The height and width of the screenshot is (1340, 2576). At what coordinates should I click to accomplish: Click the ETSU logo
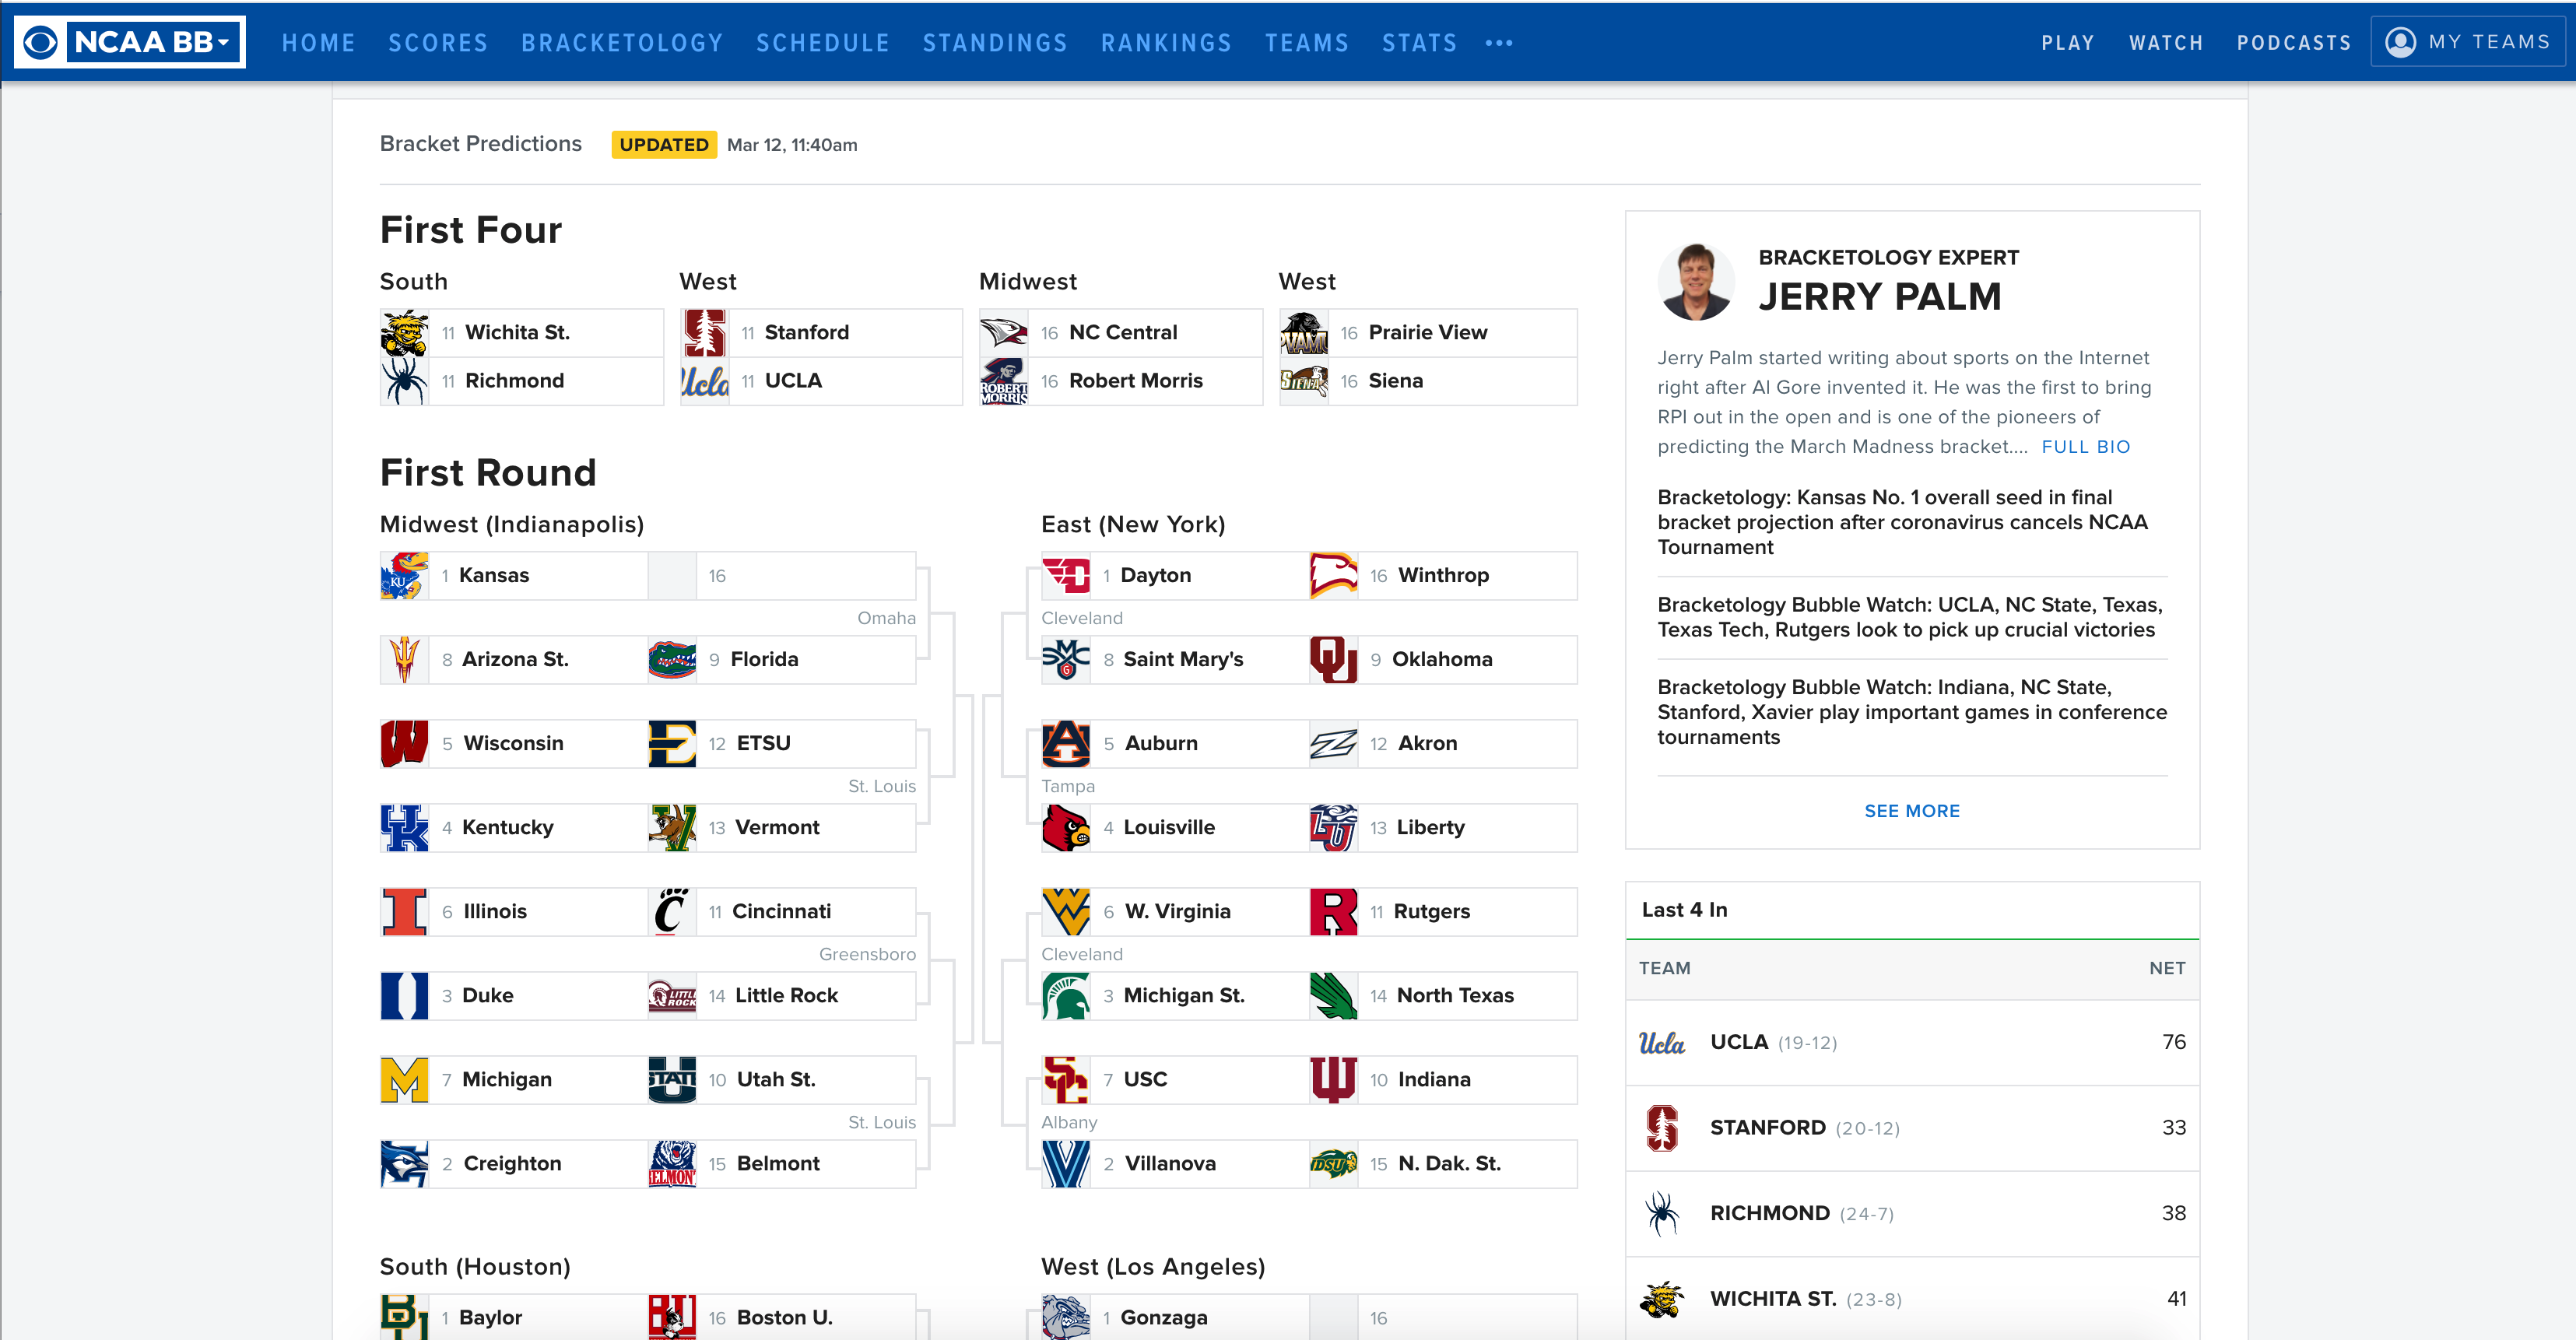pyautogui.click(x=672, y=744)
